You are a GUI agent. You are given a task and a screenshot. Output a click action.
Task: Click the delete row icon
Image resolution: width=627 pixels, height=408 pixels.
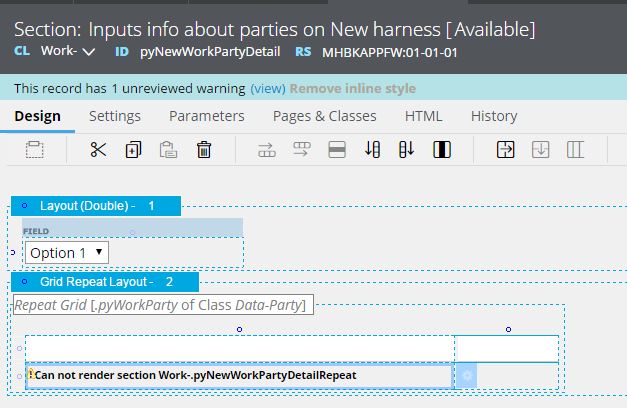tap(337, 150)
